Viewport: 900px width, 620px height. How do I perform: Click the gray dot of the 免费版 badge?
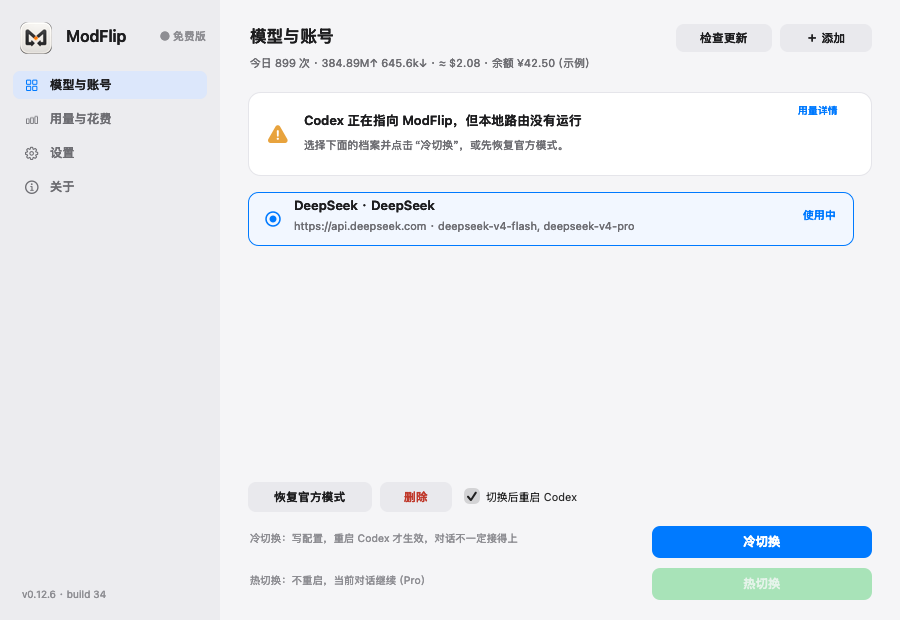pyautogui.click(x=165, y=36)
